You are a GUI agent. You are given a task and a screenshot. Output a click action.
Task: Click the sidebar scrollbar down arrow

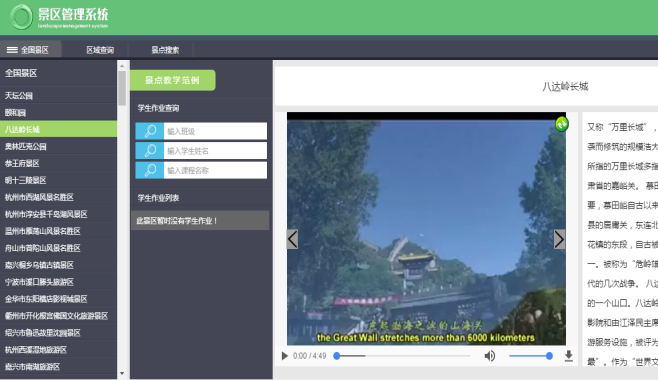(122, 373)
